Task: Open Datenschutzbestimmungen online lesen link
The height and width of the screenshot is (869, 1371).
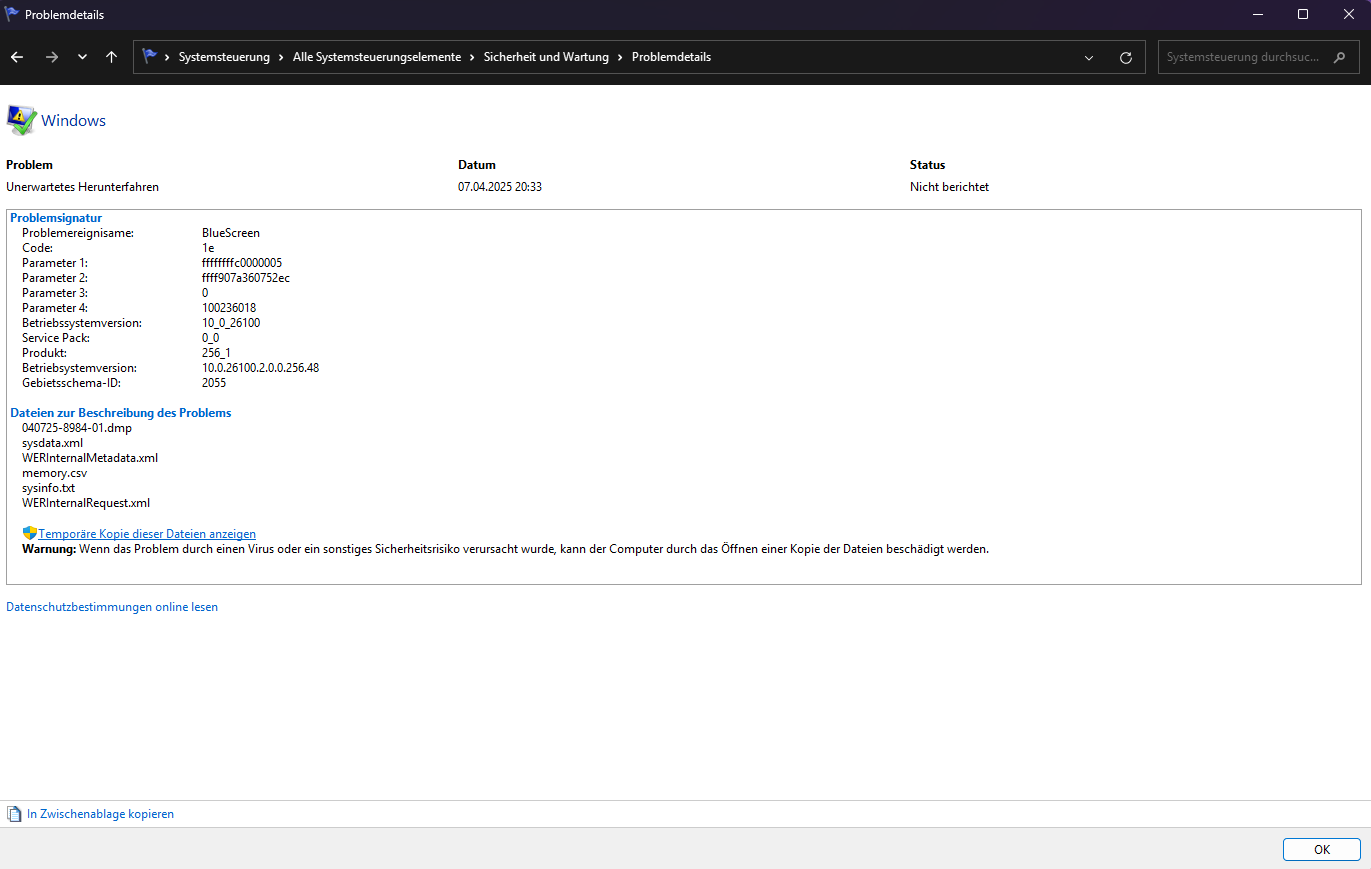Action: click(x=112, y=607)
